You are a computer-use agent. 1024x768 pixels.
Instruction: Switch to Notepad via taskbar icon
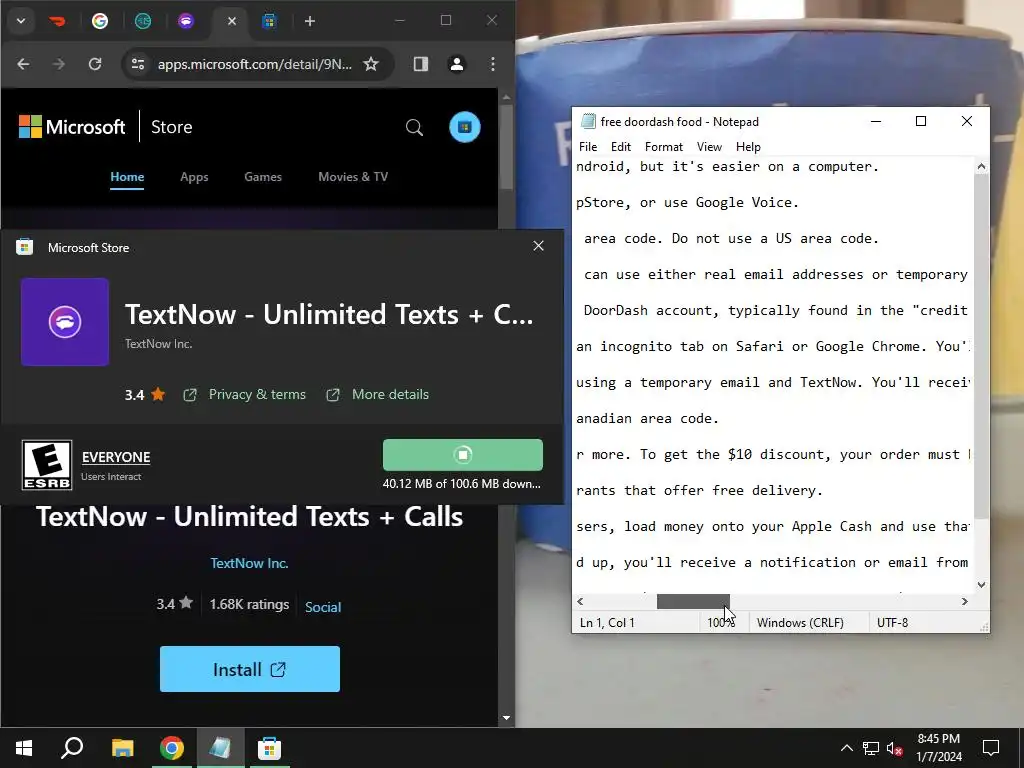pyautogui.click(x=220, y=748)
